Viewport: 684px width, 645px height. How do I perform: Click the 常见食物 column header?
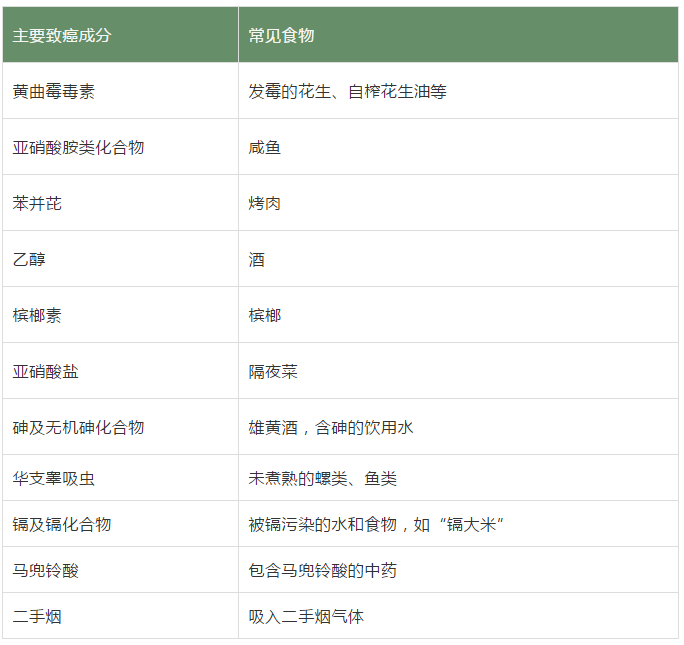click(282, 35)
